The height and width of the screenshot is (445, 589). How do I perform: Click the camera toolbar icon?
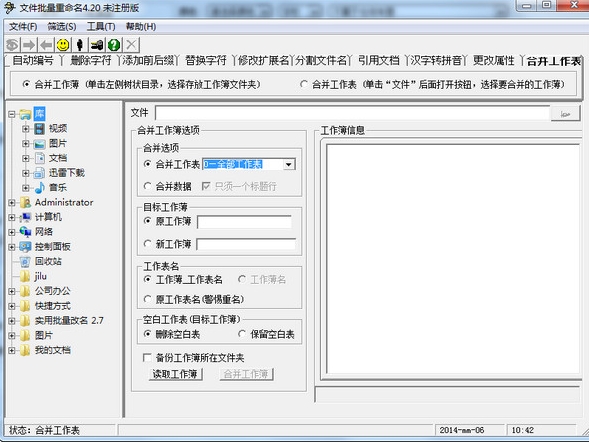coord(97,45)
